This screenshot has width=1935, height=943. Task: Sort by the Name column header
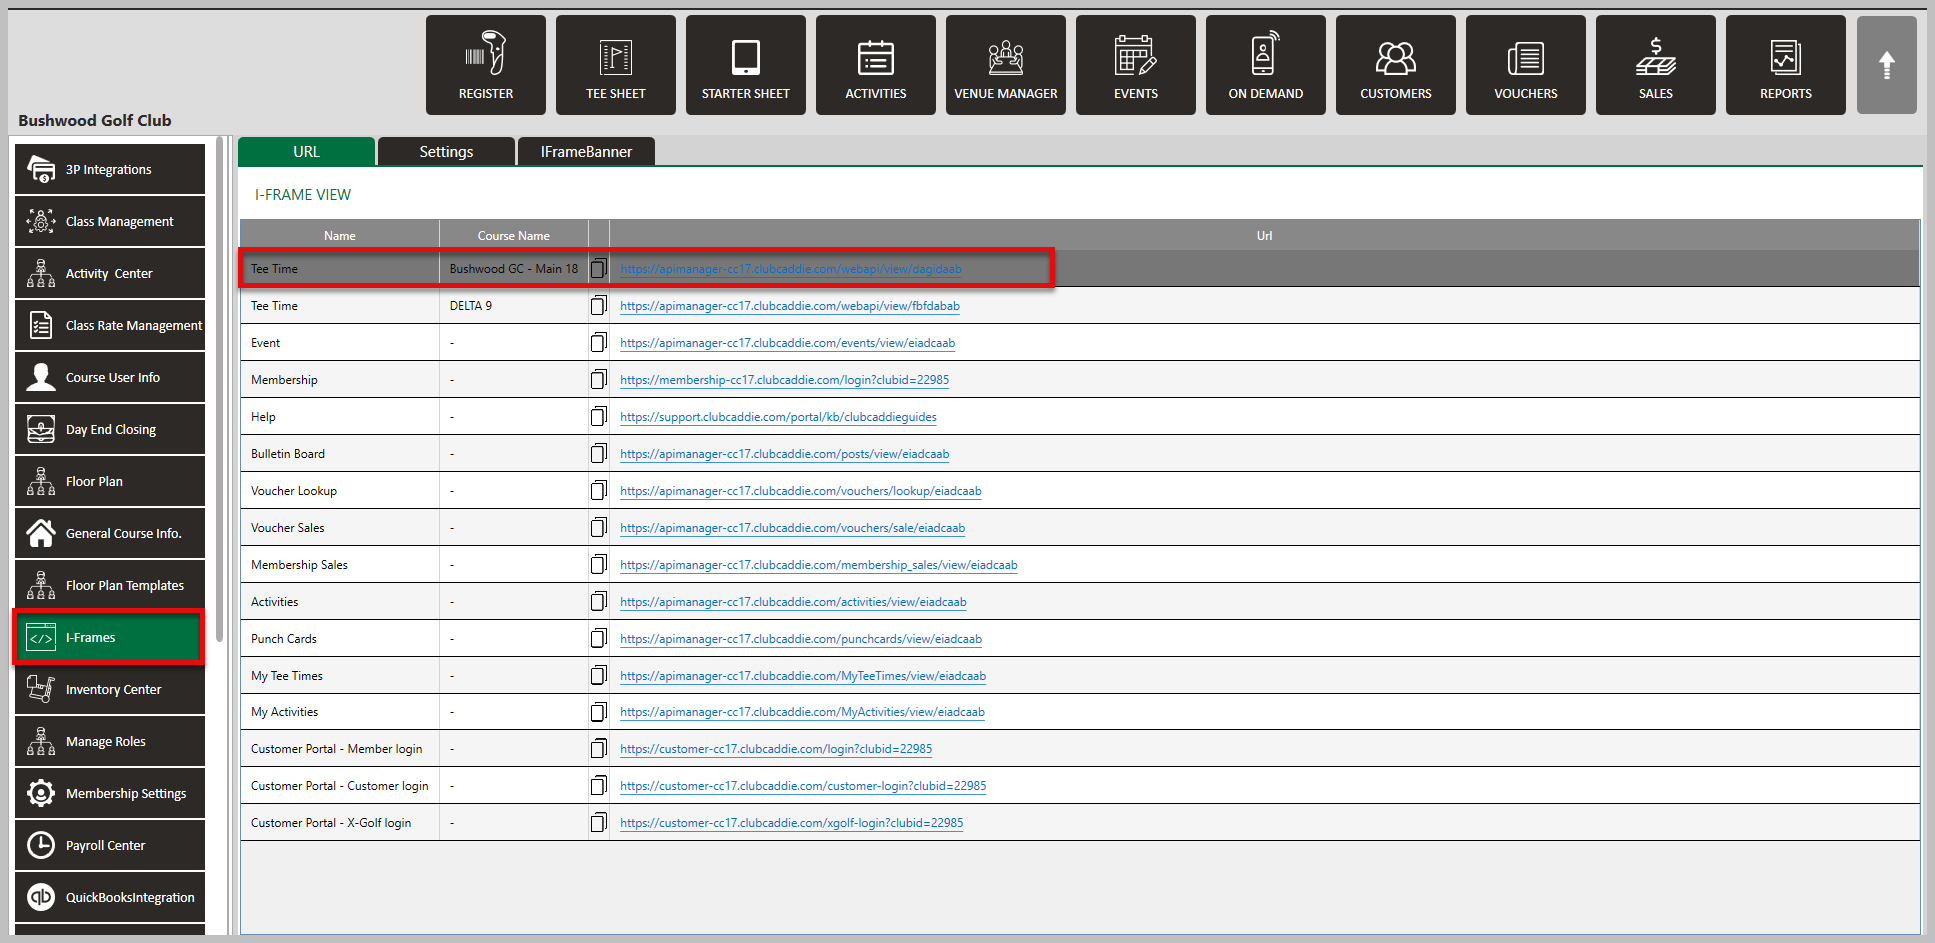coord(339,235)
